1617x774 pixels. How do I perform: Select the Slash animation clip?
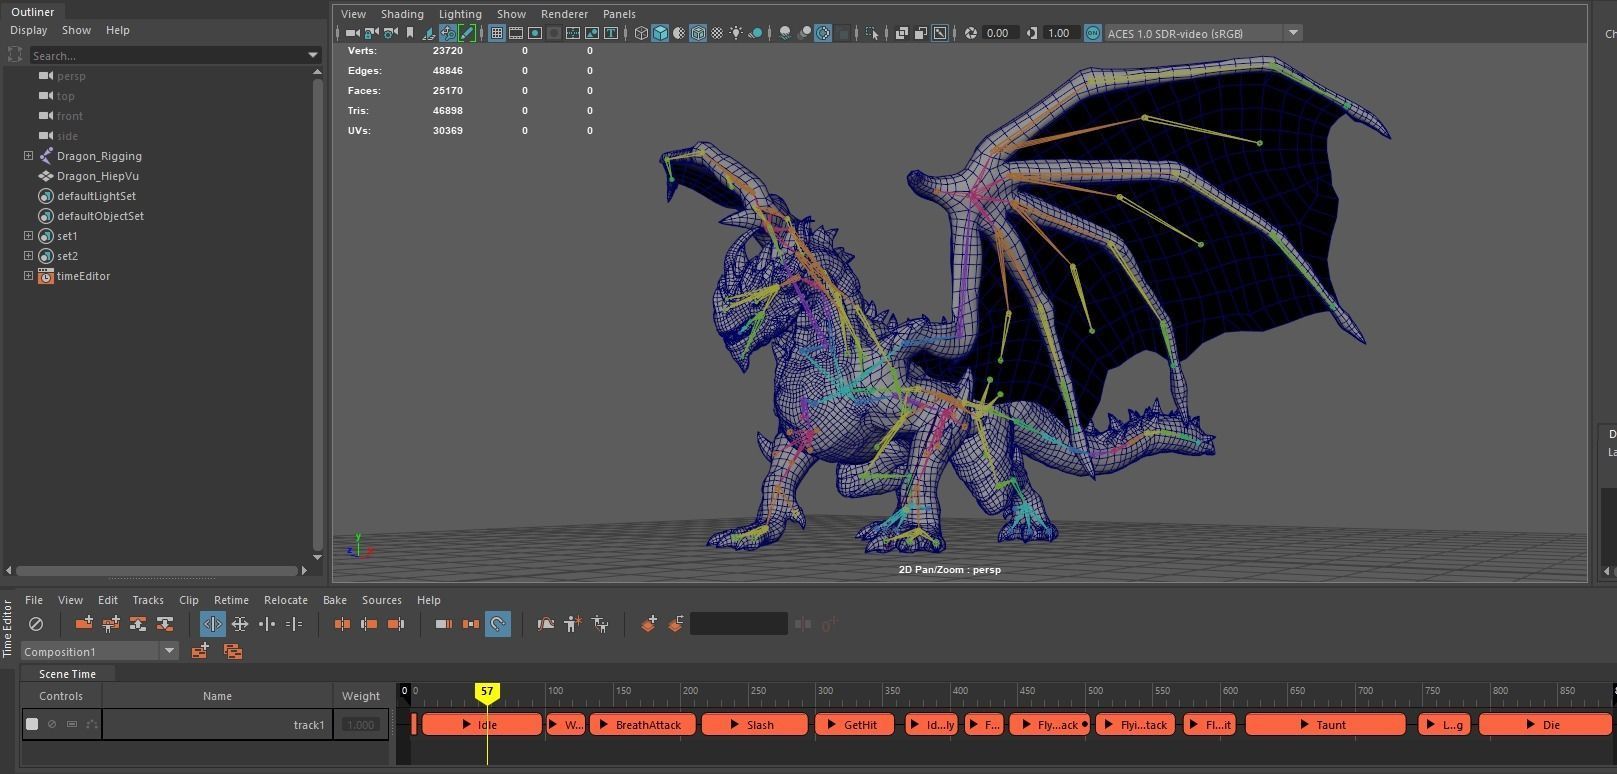coord(754,725)
